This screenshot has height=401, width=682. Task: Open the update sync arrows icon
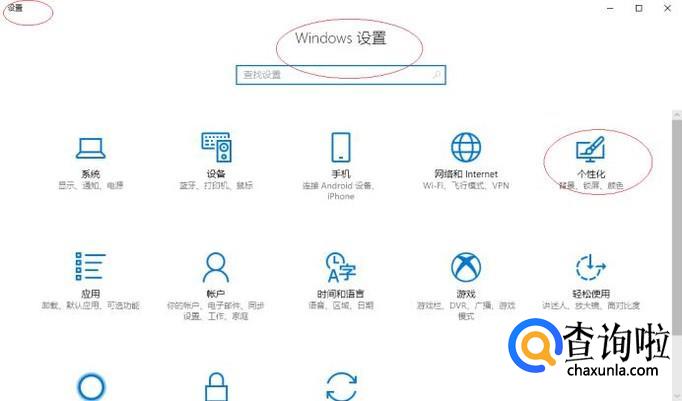pyautogui.click(x=341, y=386)
